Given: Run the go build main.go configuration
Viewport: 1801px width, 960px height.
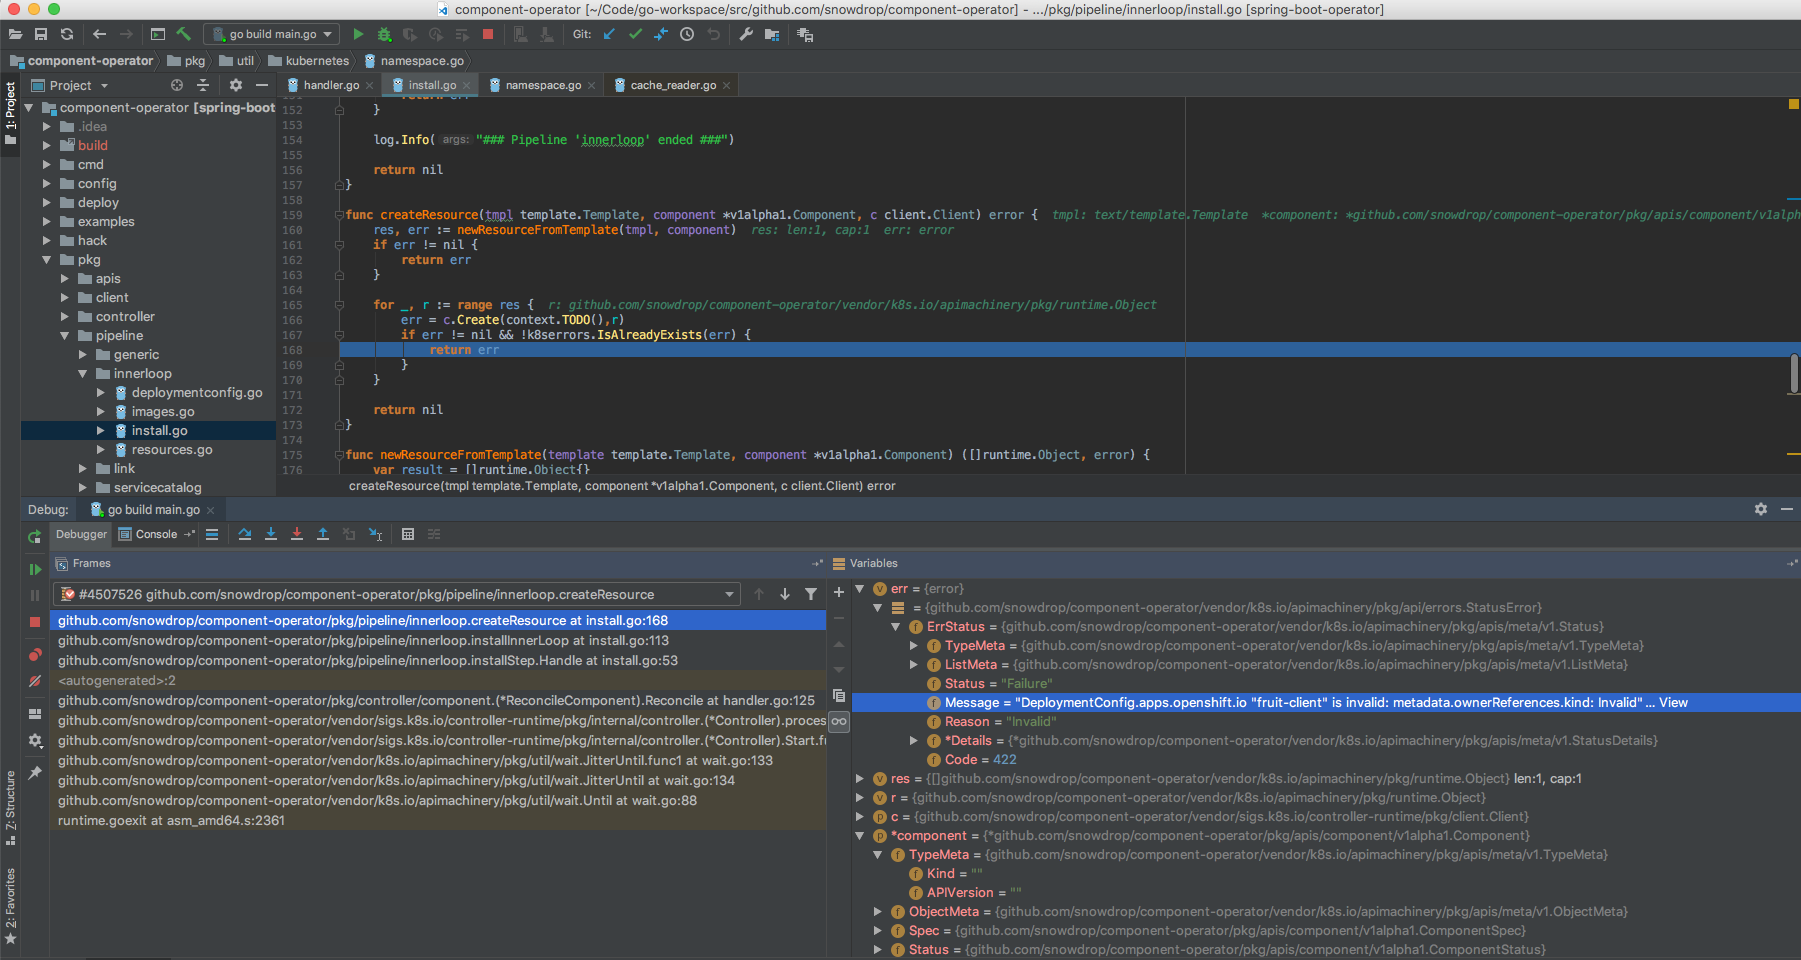Looking at the screenshot, I should pos(358,34).
